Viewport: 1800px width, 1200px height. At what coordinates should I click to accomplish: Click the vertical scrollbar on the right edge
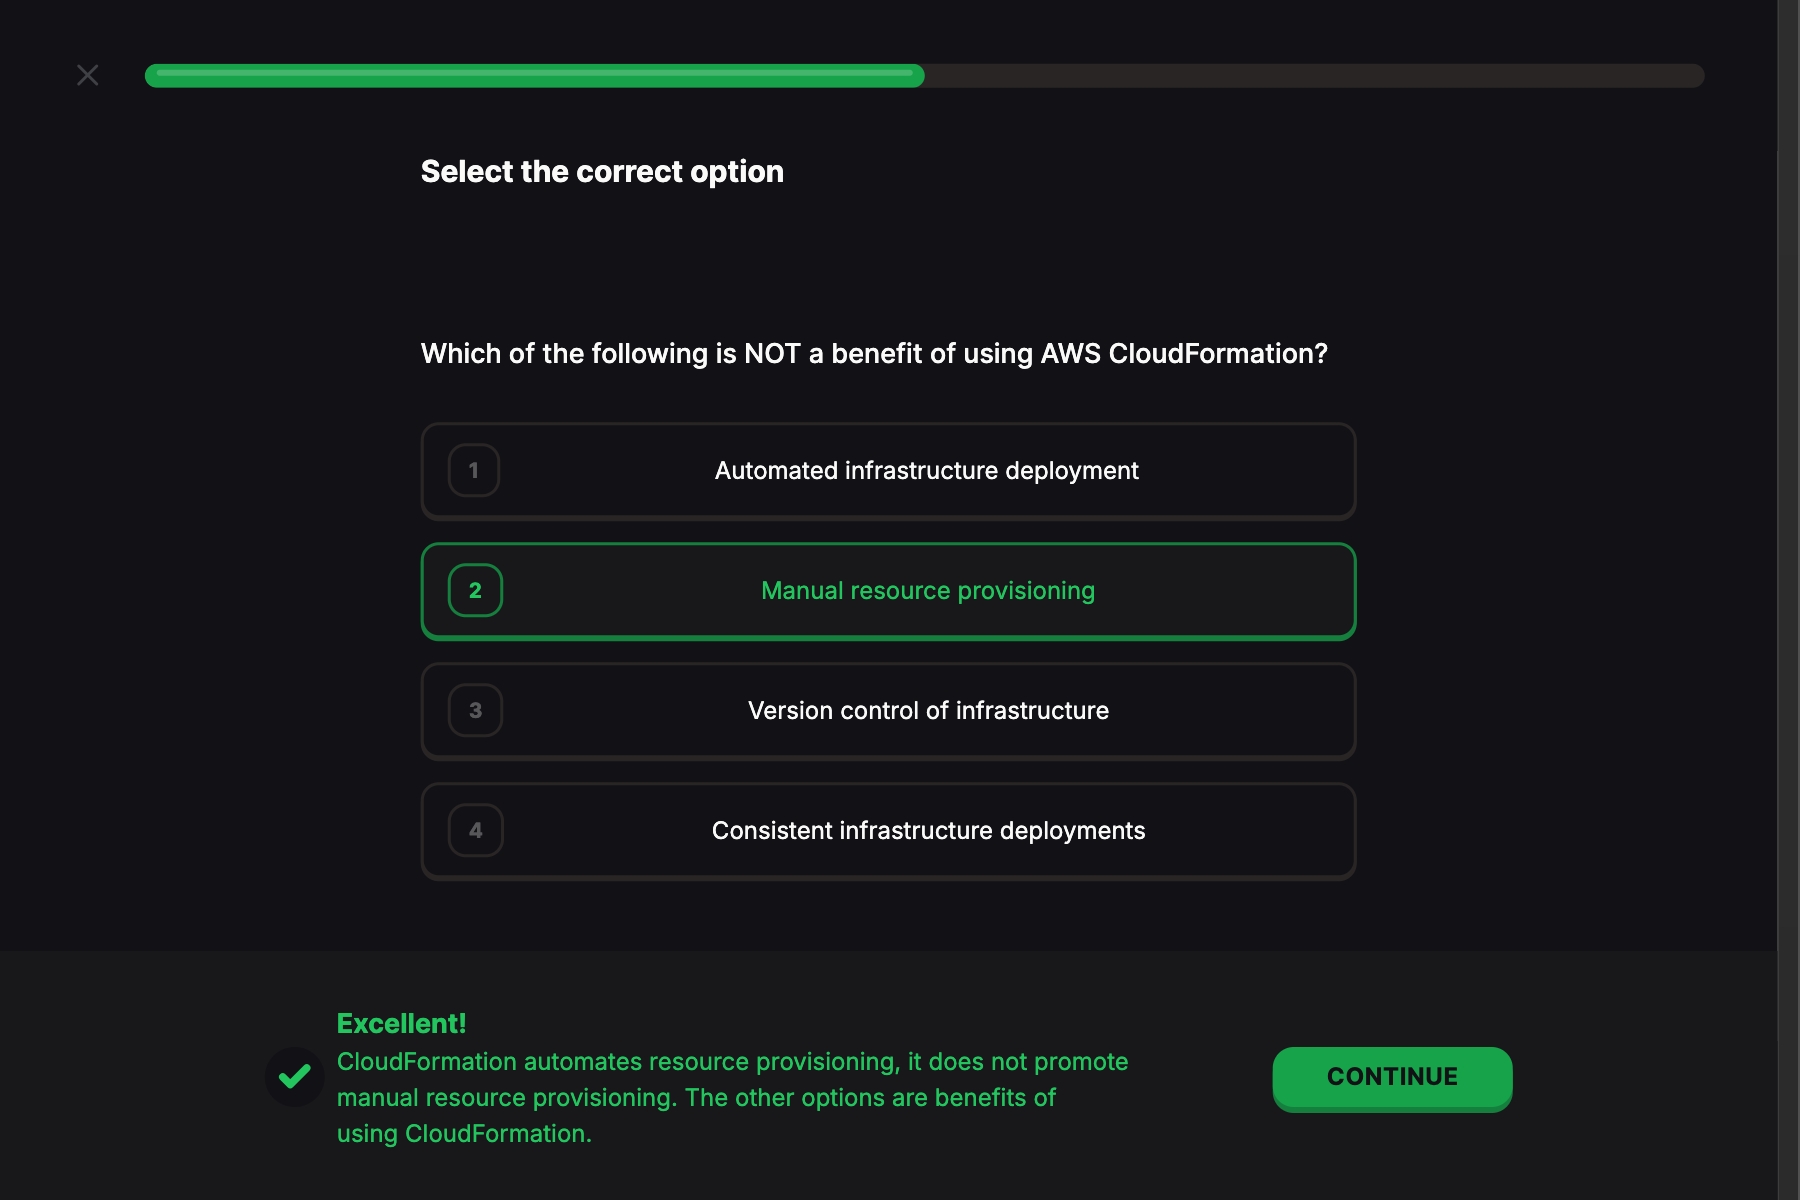point(1788,600)
